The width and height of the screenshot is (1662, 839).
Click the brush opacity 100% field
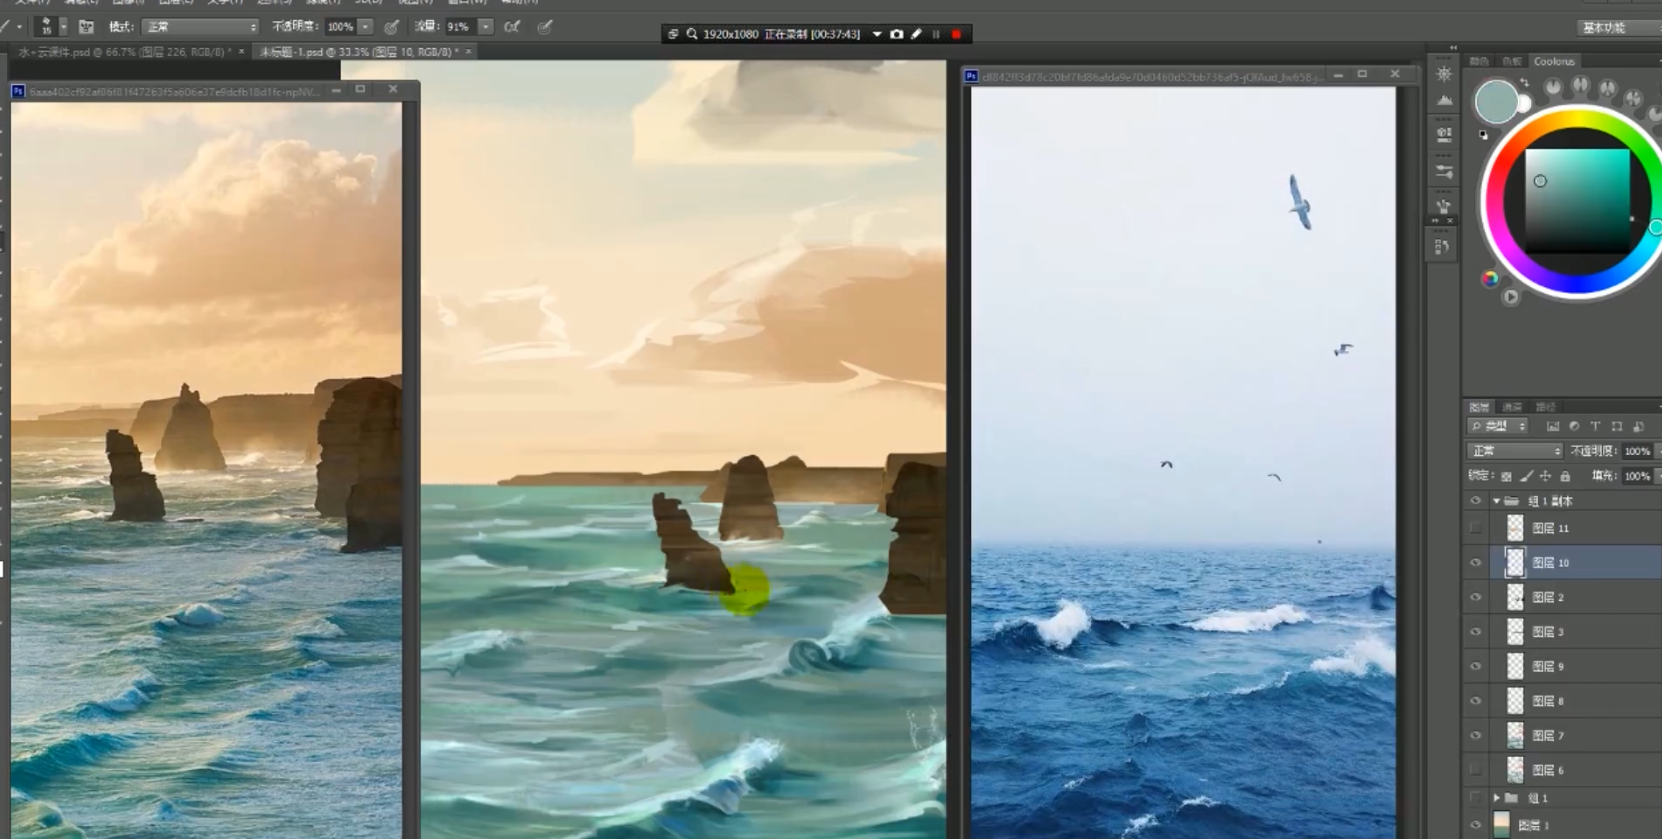pyautogui.click(x=340, y=27)
